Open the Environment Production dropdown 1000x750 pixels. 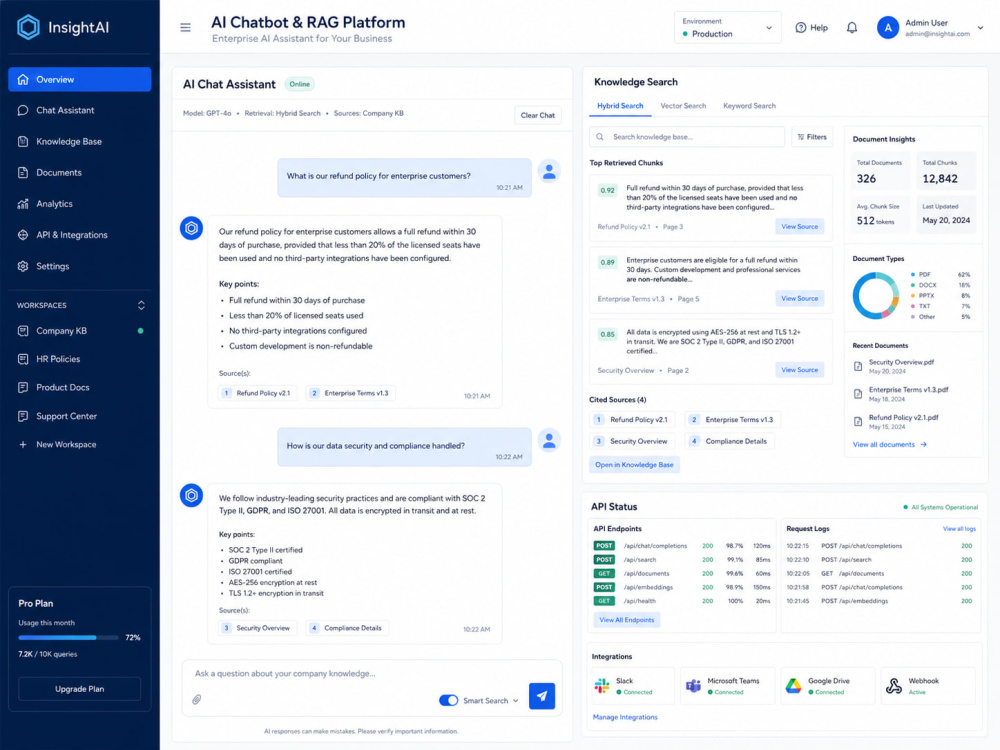(728, 27)
